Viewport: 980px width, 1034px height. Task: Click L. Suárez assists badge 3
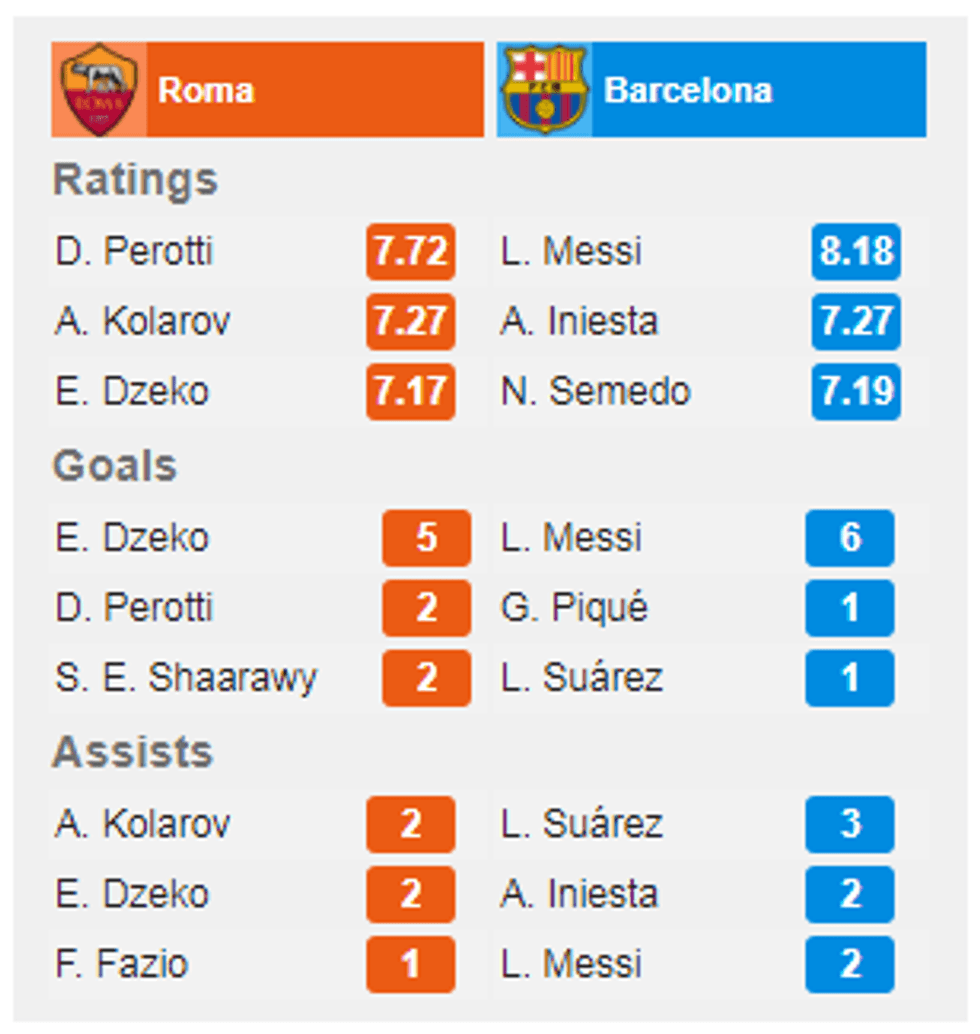pos(850,824)
